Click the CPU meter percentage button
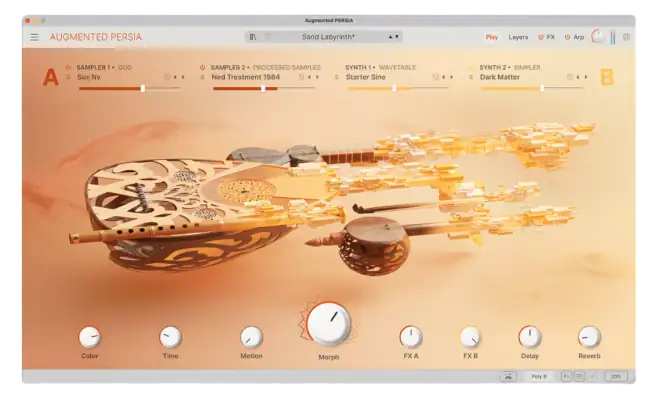 tap(616, 376)
